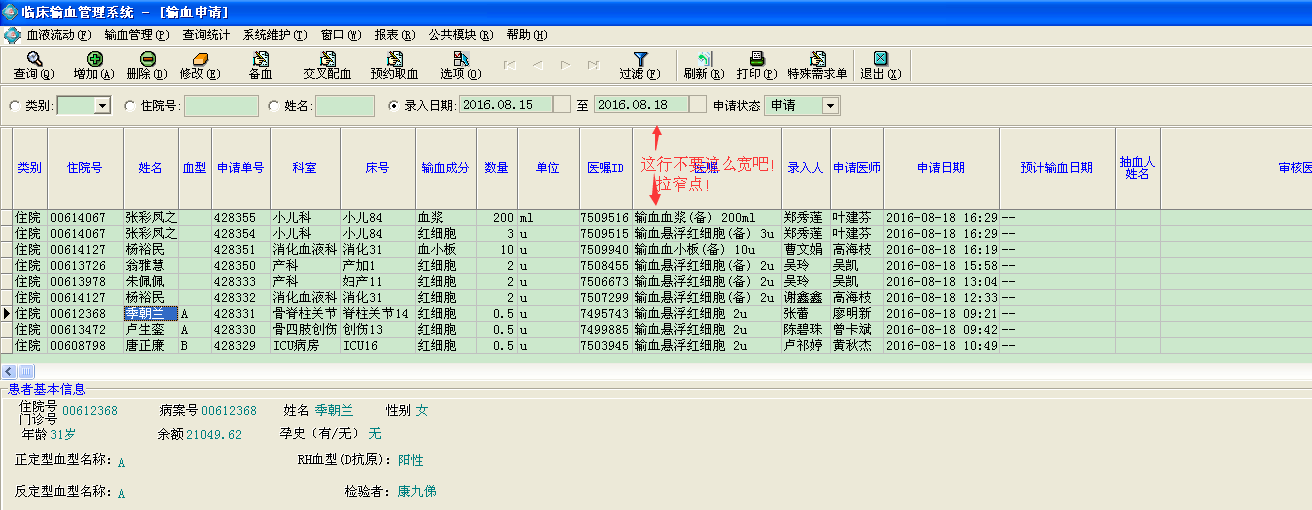Screen dimensions: 1312x510
Task: Click the end date field 2016.08.18
Action: point(642,104)
